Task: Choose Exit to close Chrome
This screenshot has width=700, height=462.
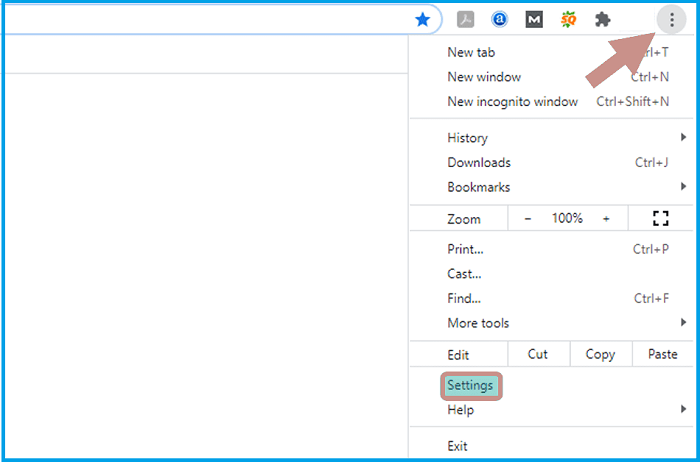Action: pyautogui.click(x=551, y=446)
